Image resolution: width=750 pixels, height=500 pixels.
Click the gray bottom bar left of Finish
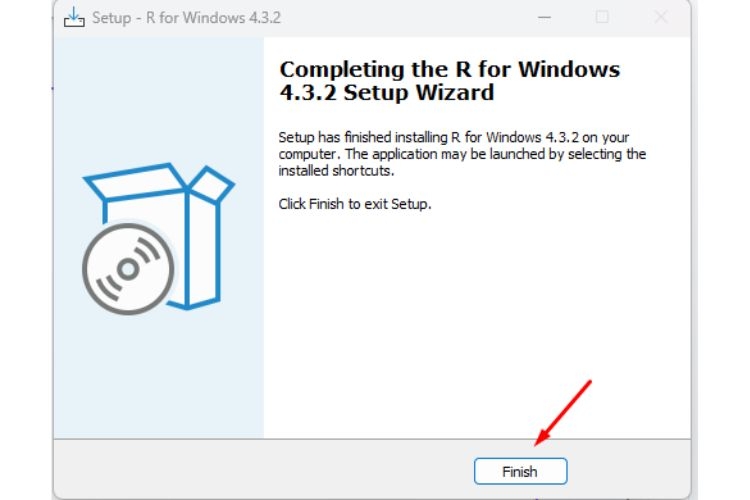pyautogui.click(x=263, y=469)
